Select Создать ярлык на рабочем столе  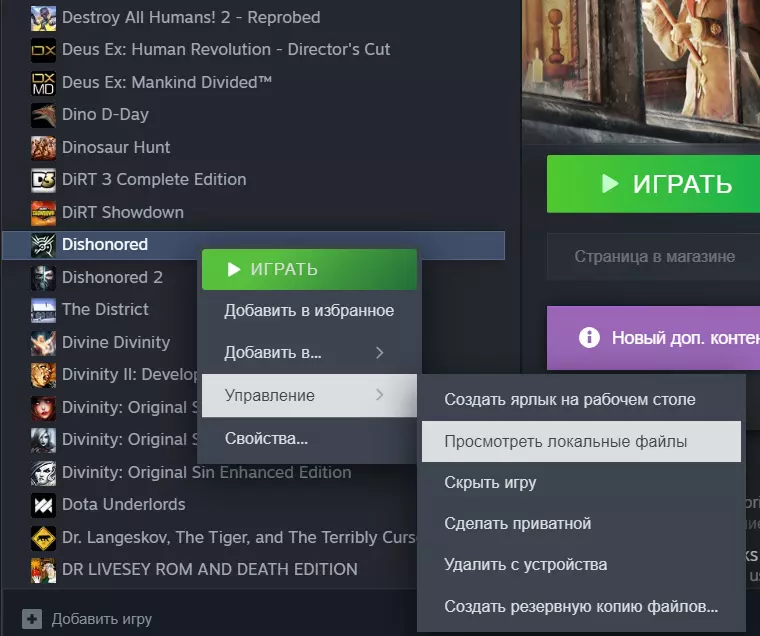click(x=581, y=399)
